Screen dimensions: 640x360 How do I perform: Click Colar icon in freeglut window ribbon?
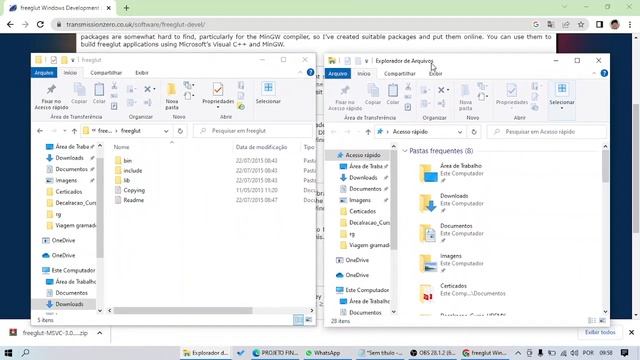pyautogui.click(x=99, y=93)
